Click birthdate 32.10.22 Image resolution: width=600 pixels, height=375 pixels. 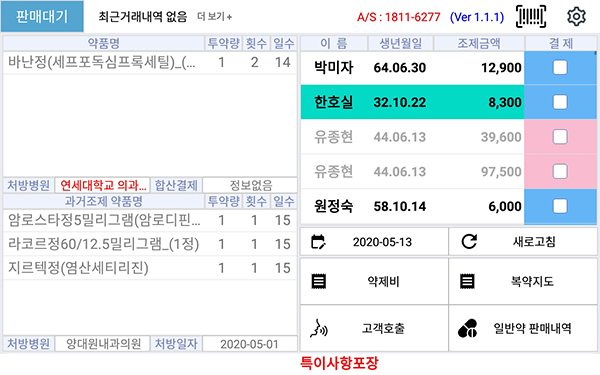399,102
